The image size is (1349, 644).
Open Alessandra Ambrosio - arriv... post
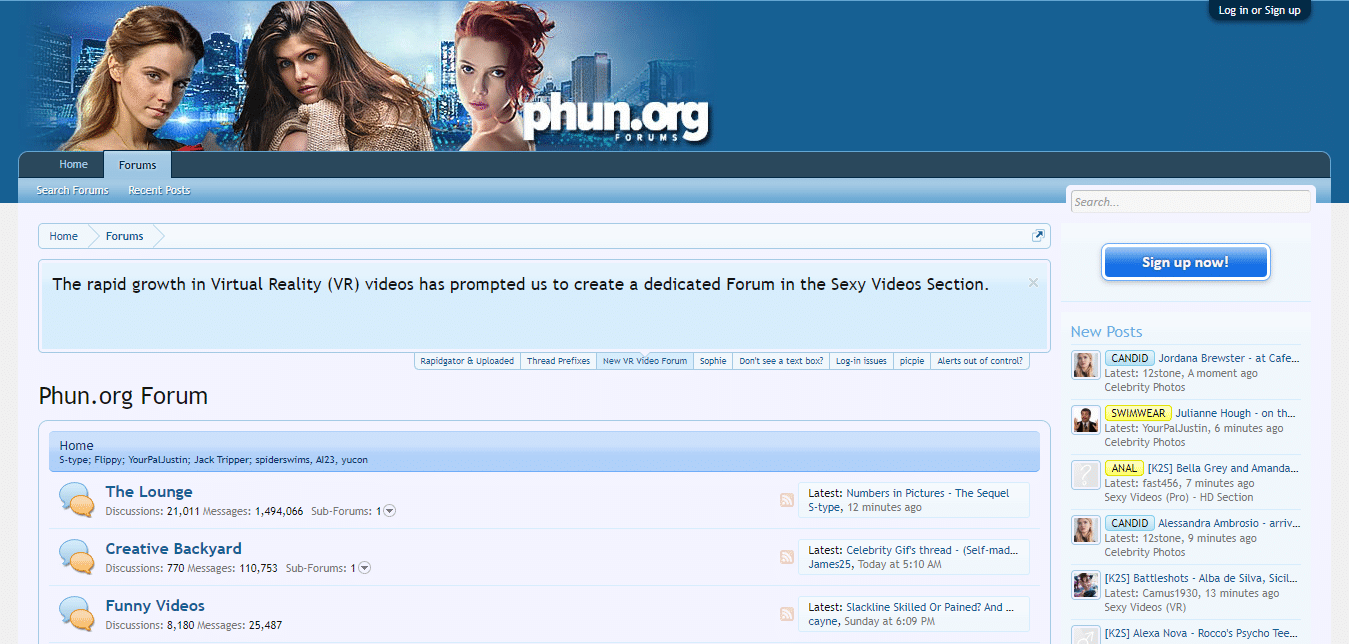click(x=1229, y=523)
